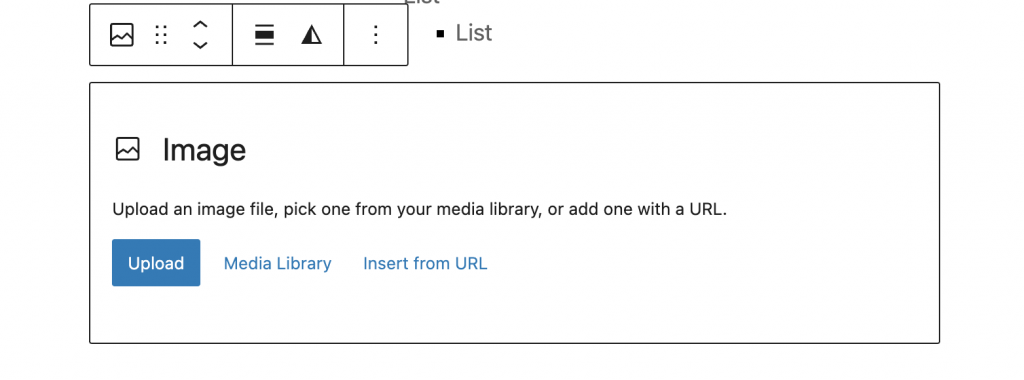Apply a duotone filter using the triangle icon
1024x380 pixels.
point(312,35)
